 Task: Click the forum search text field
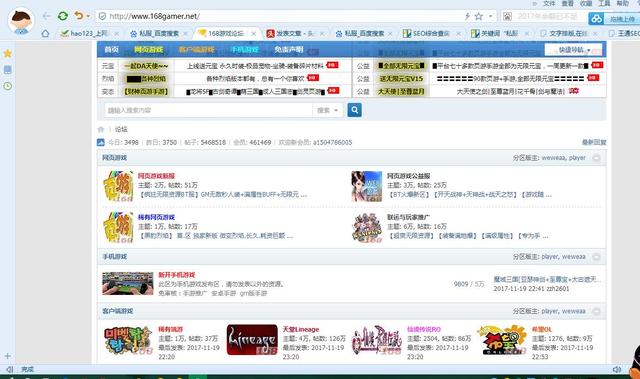208,110
